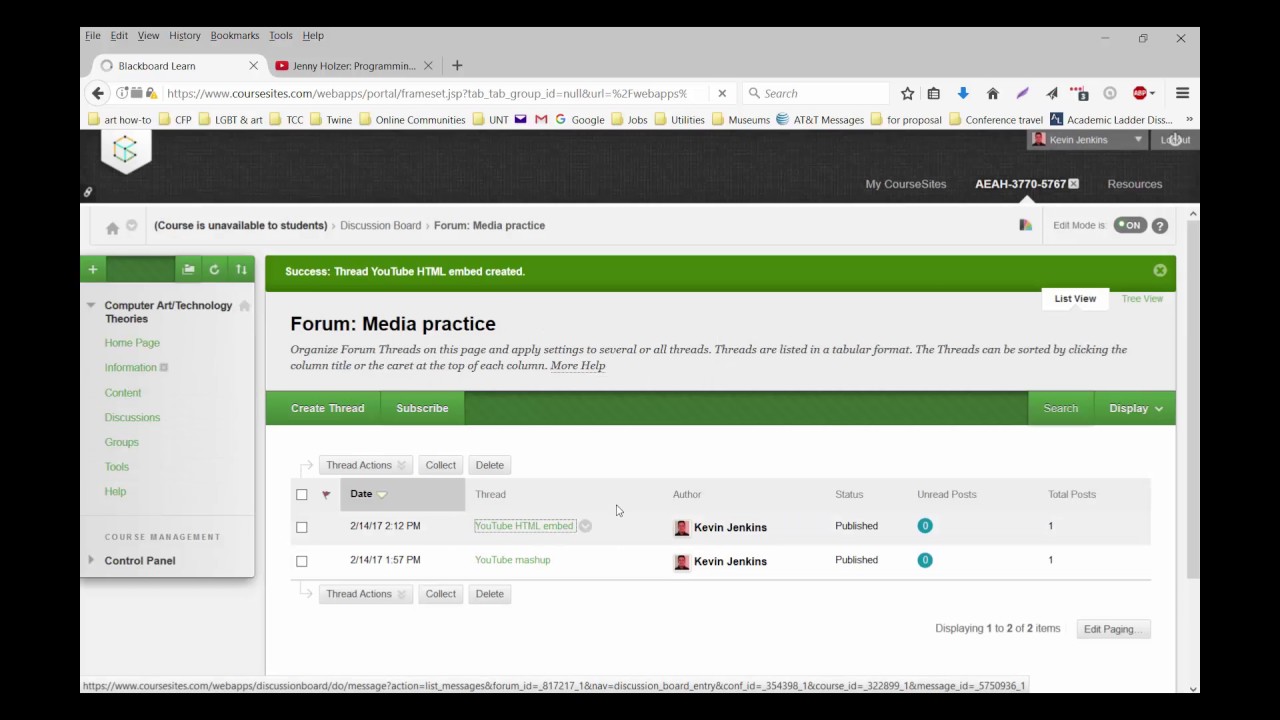Image resolution: width=1280 pixels, height=720 pixels.
Task: Stop loading with the X next to URL
Action: [x=723, y=93]
